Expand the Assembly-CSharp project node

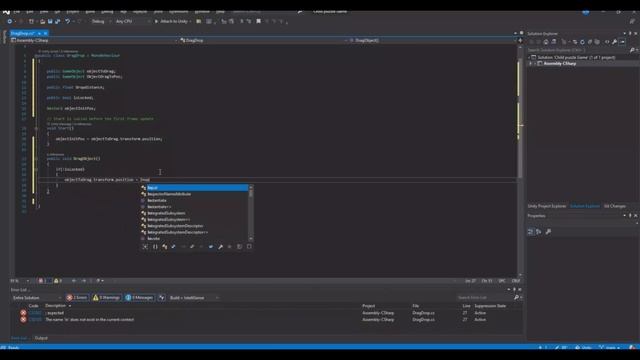coord(531,64)
